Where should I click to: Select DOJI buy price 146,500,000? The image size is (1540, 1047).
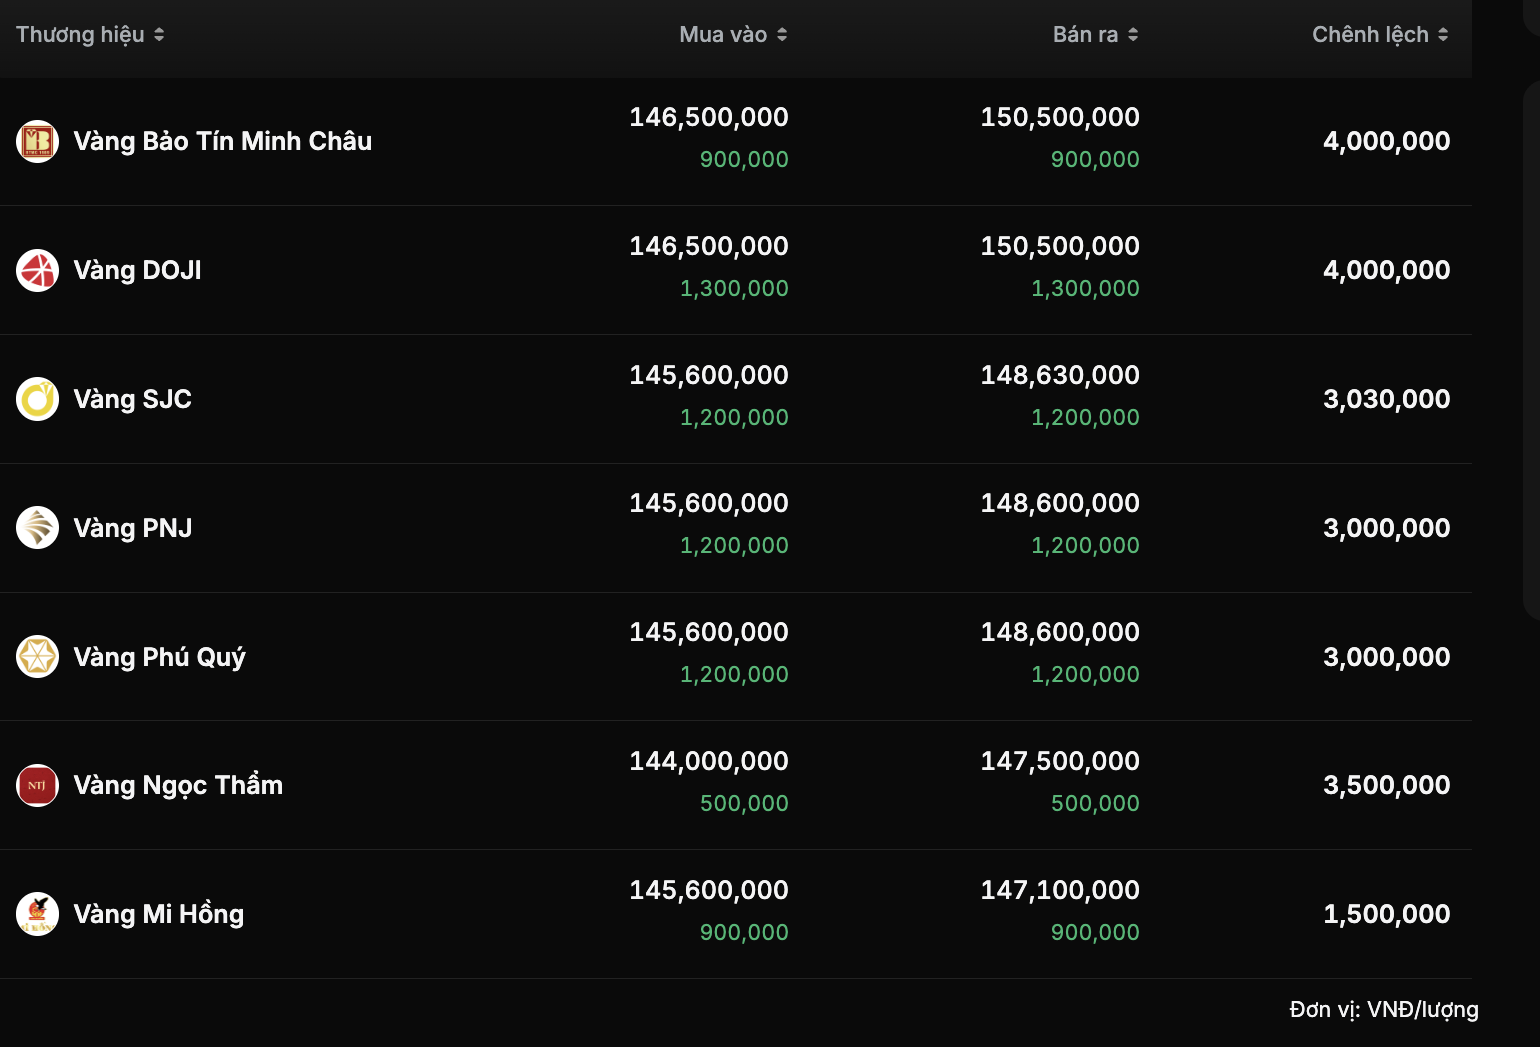(709, 246)
